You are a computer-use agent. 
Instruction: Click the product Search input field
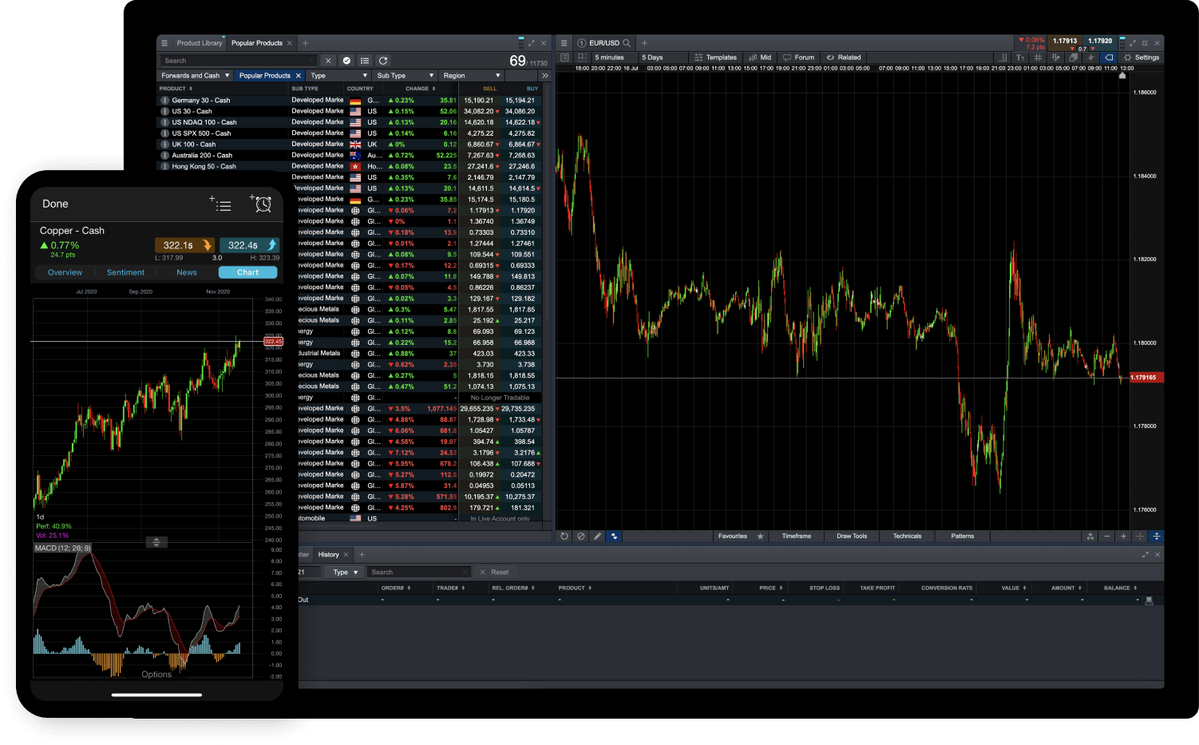238,61
